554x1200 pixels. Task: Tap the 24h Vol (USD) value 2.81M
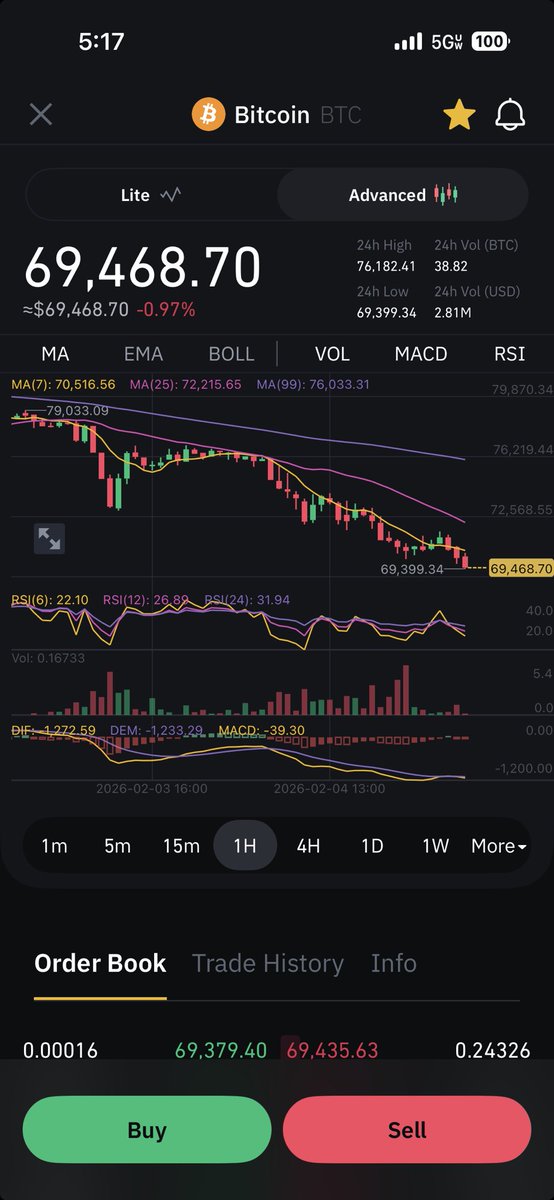click(x=454, y=313)
